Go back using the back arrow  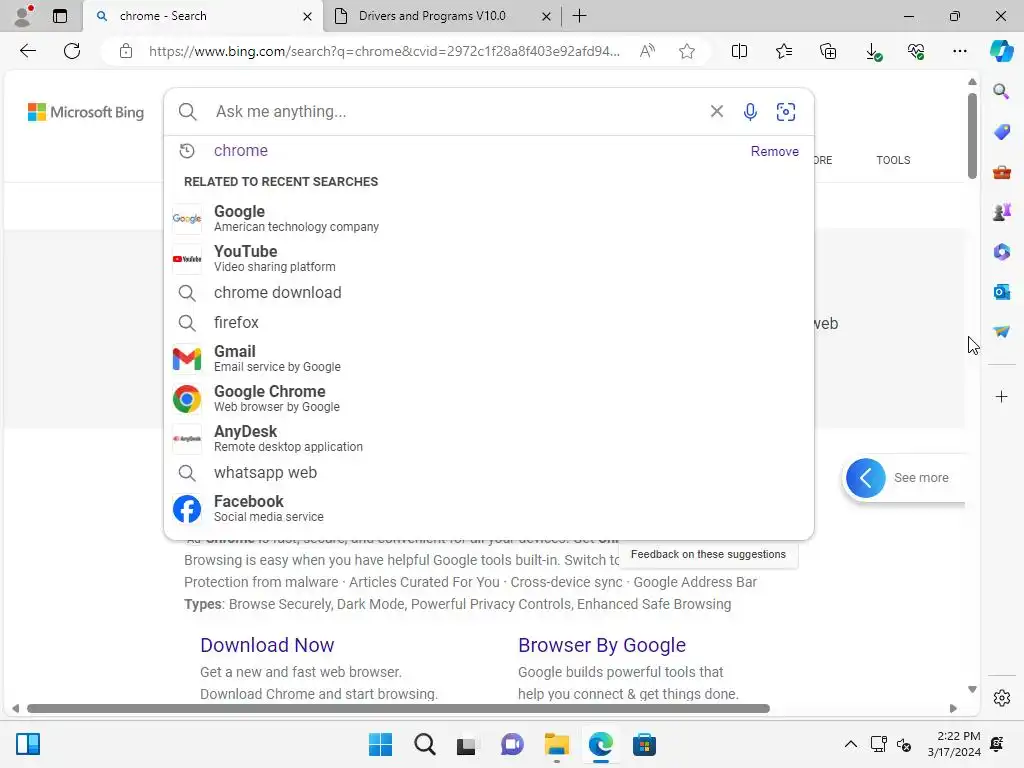(27, 51)
